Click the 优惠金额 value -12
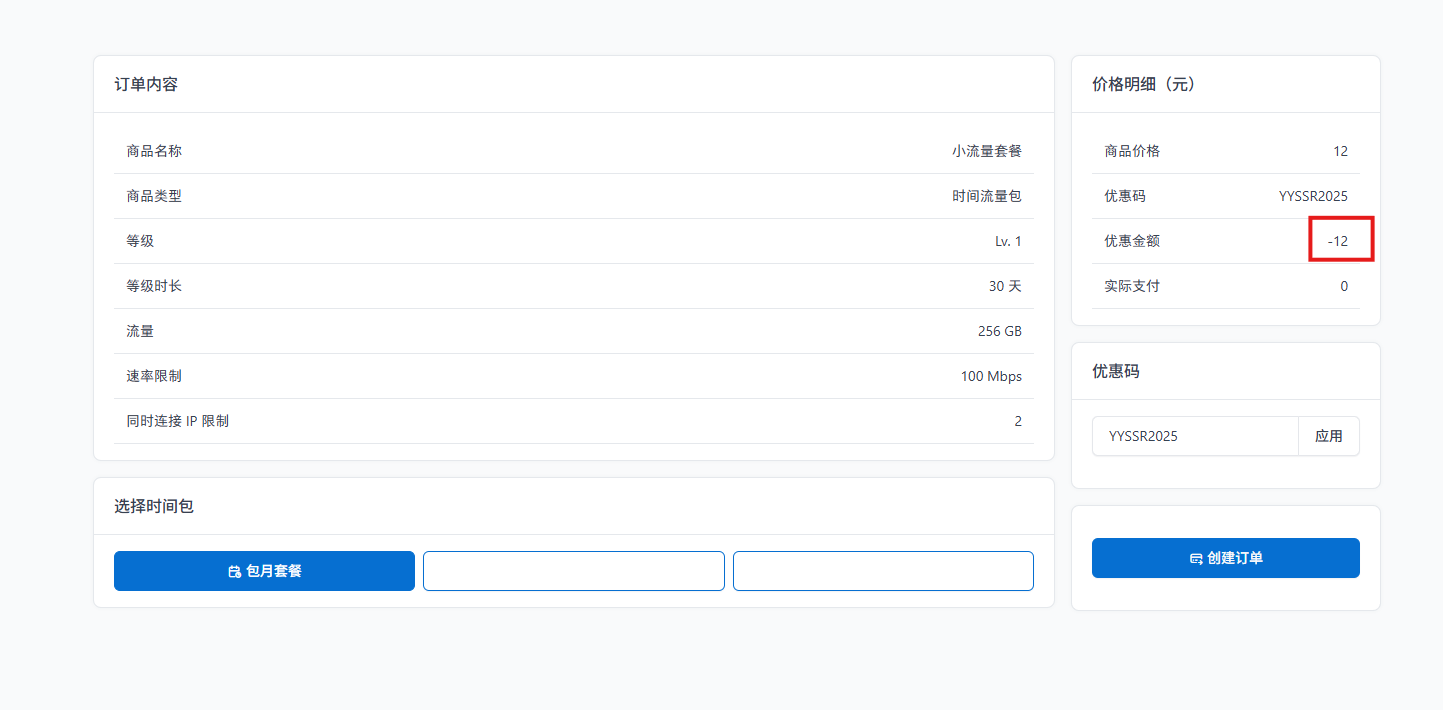1443x710 pixels. coord(1337,241)
